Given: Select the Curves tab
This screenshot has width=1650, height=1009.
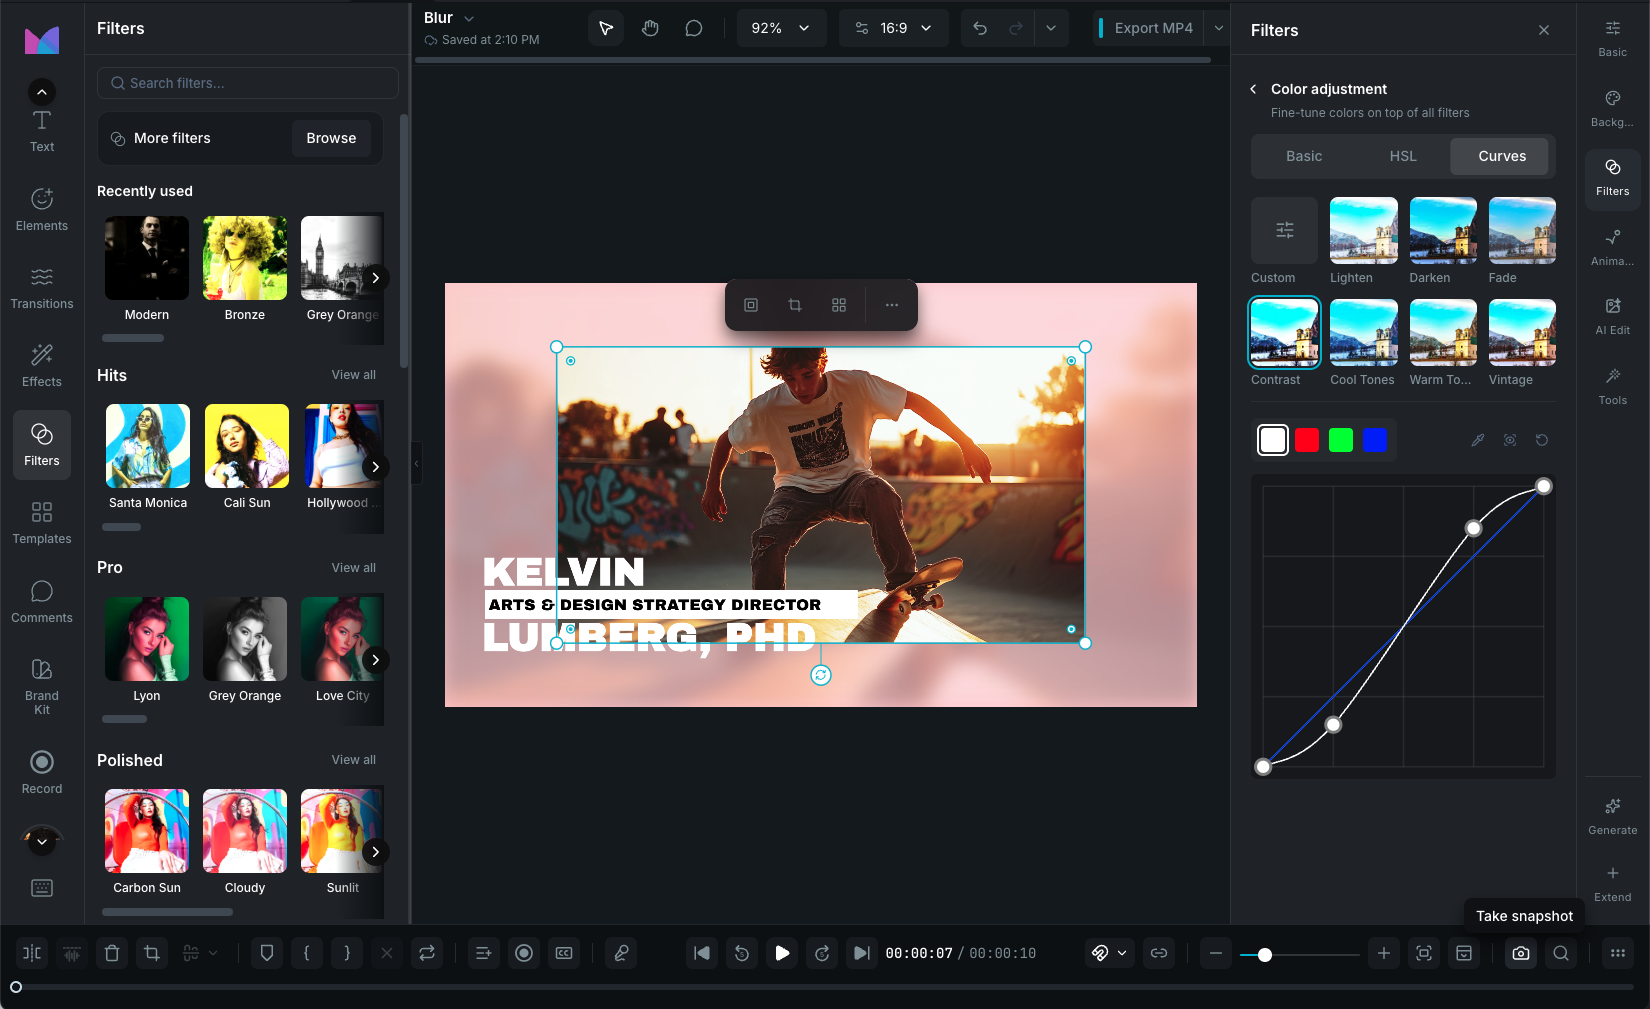Looking at the screenshot, I should (1502, 156).
